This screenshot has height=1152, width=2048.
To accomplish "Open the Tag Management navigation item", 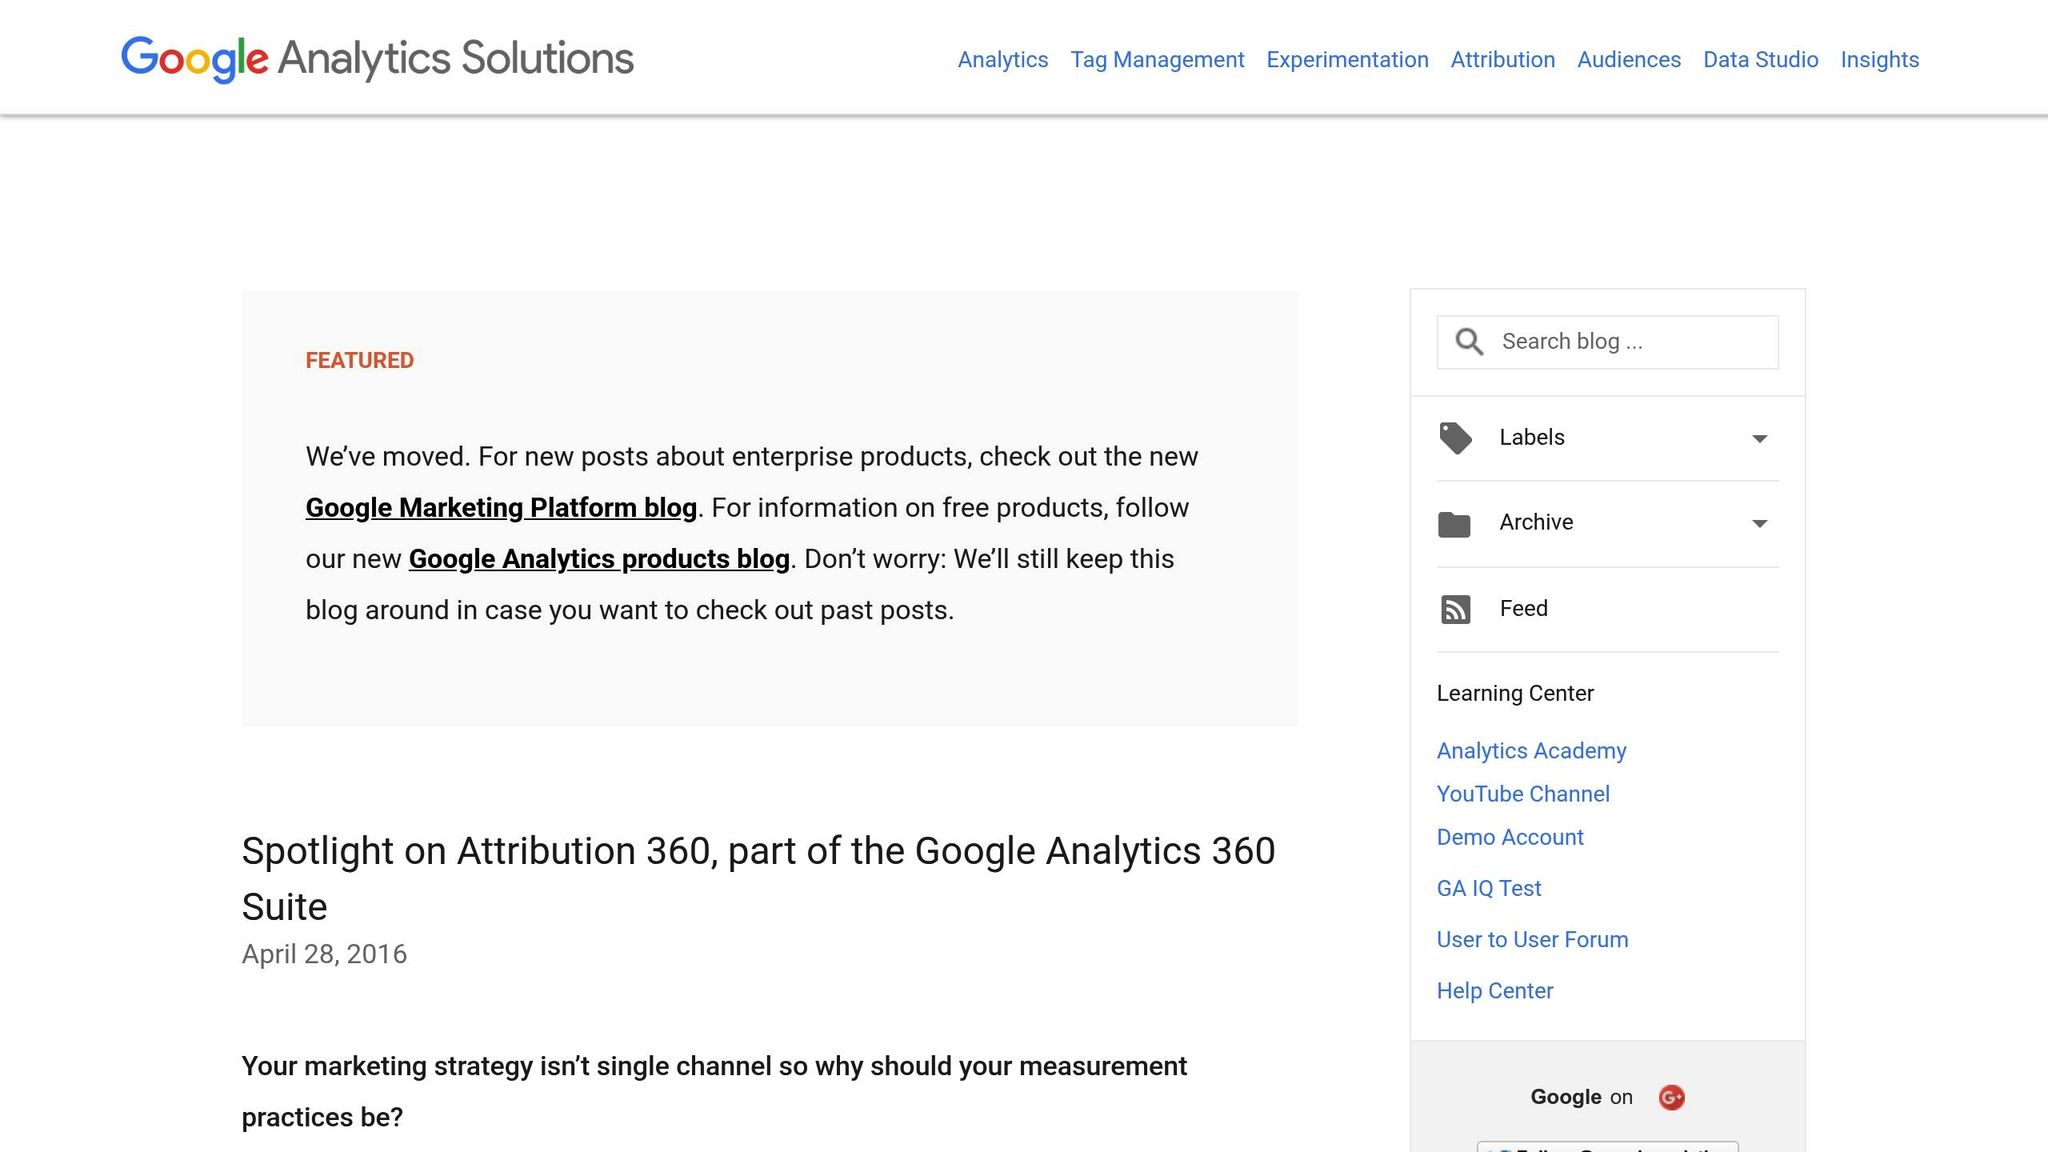I will 1157,60.
